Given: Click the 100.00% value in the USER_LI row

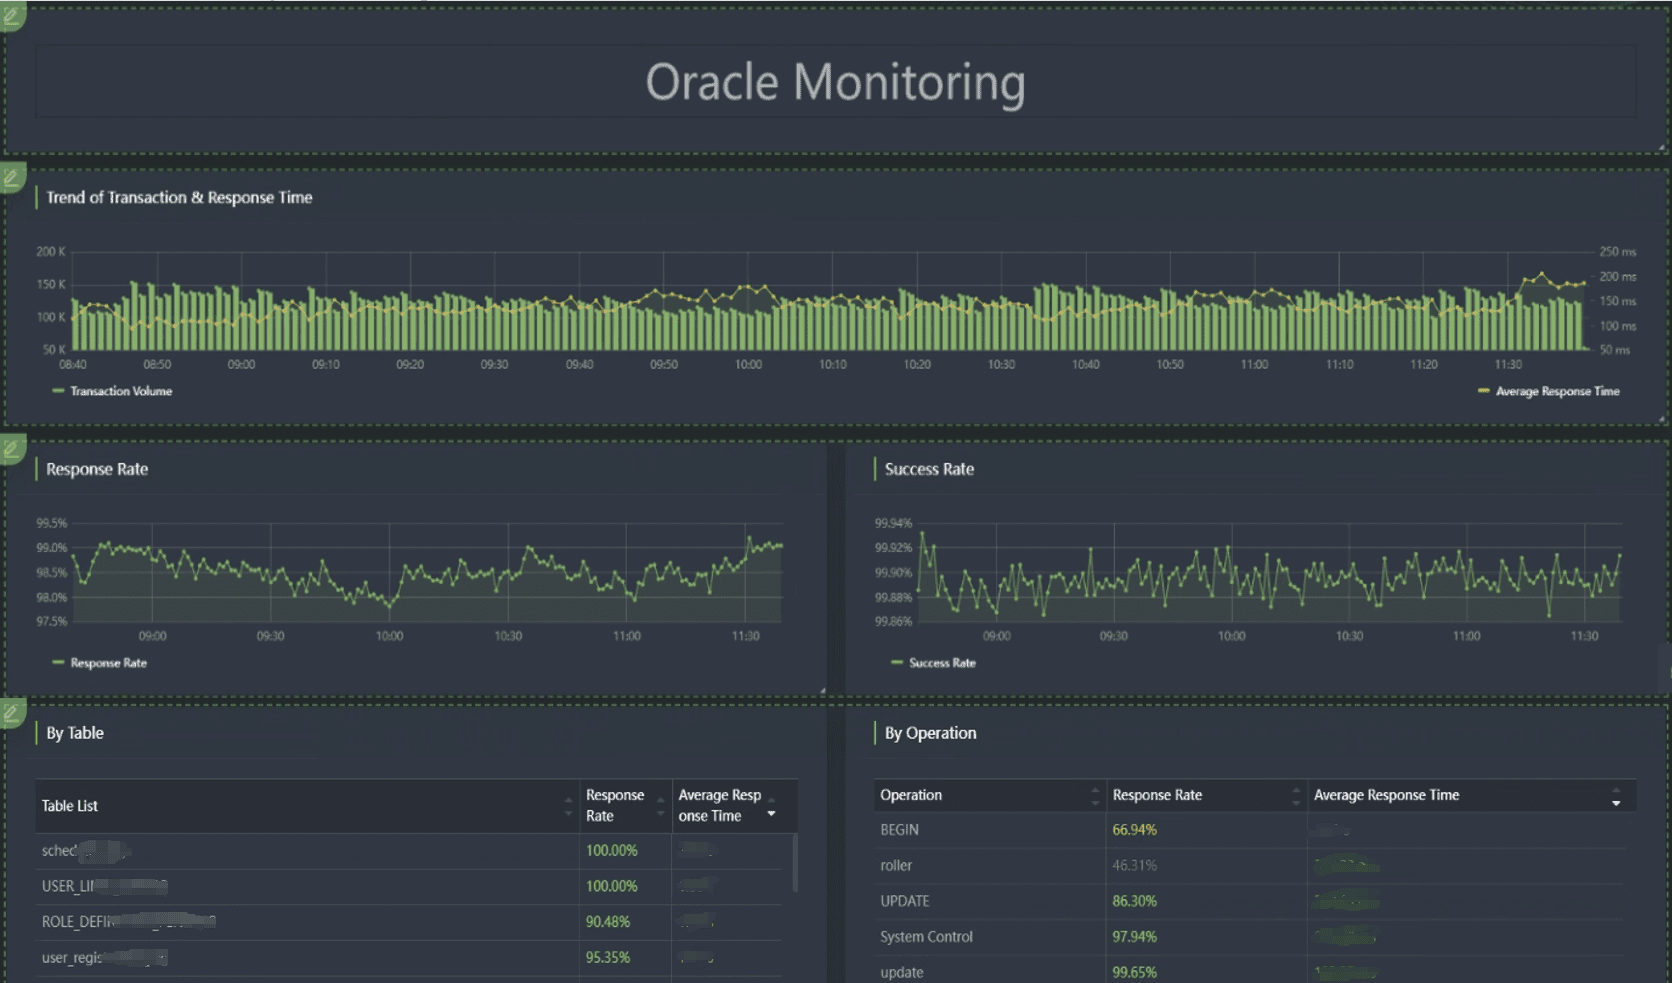Looking at the screenshot, I should tap(611, 887).
